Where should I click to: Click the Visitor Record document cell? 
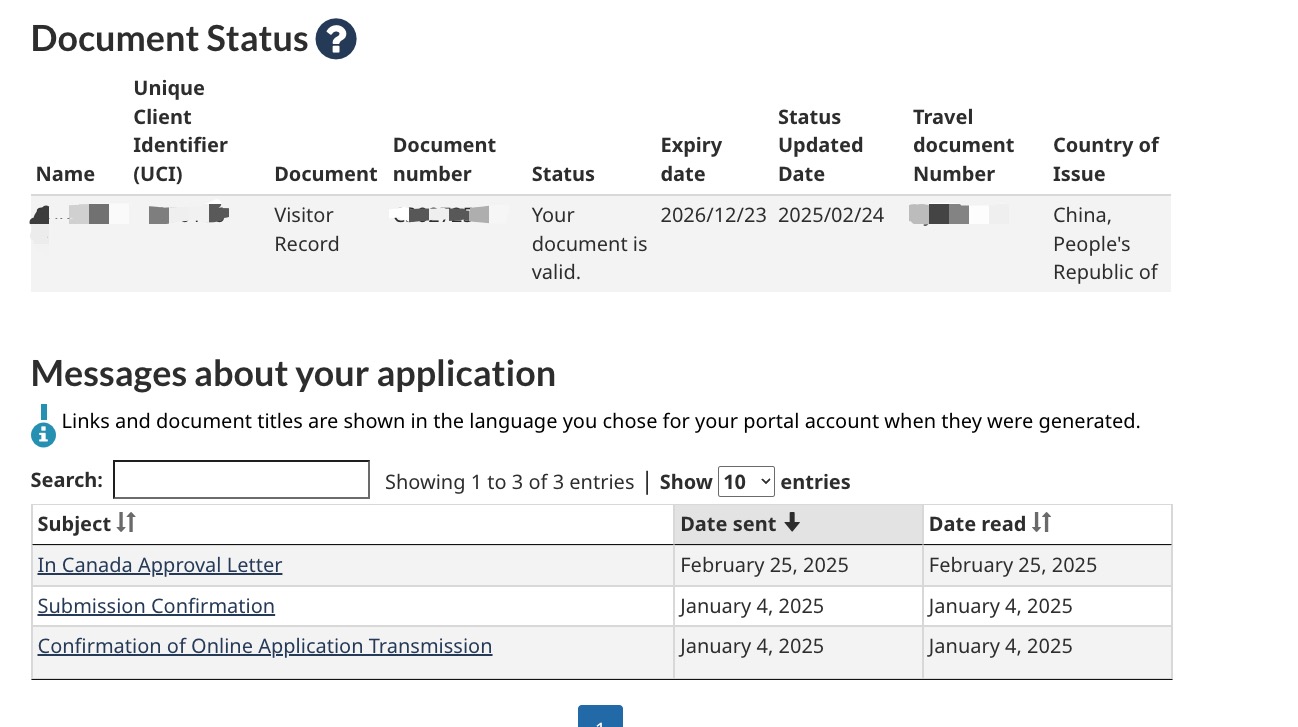(306, 230)
